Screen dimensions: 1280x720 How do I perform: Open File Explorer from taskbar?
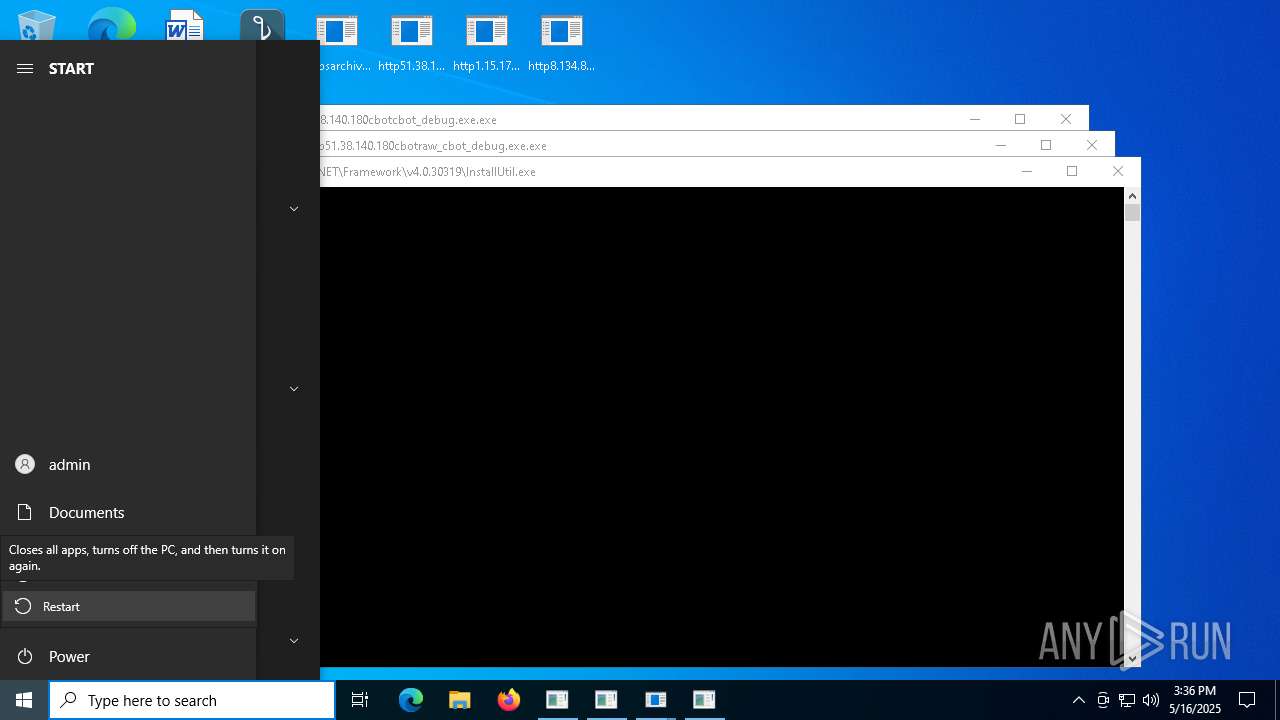pos(460,700)
